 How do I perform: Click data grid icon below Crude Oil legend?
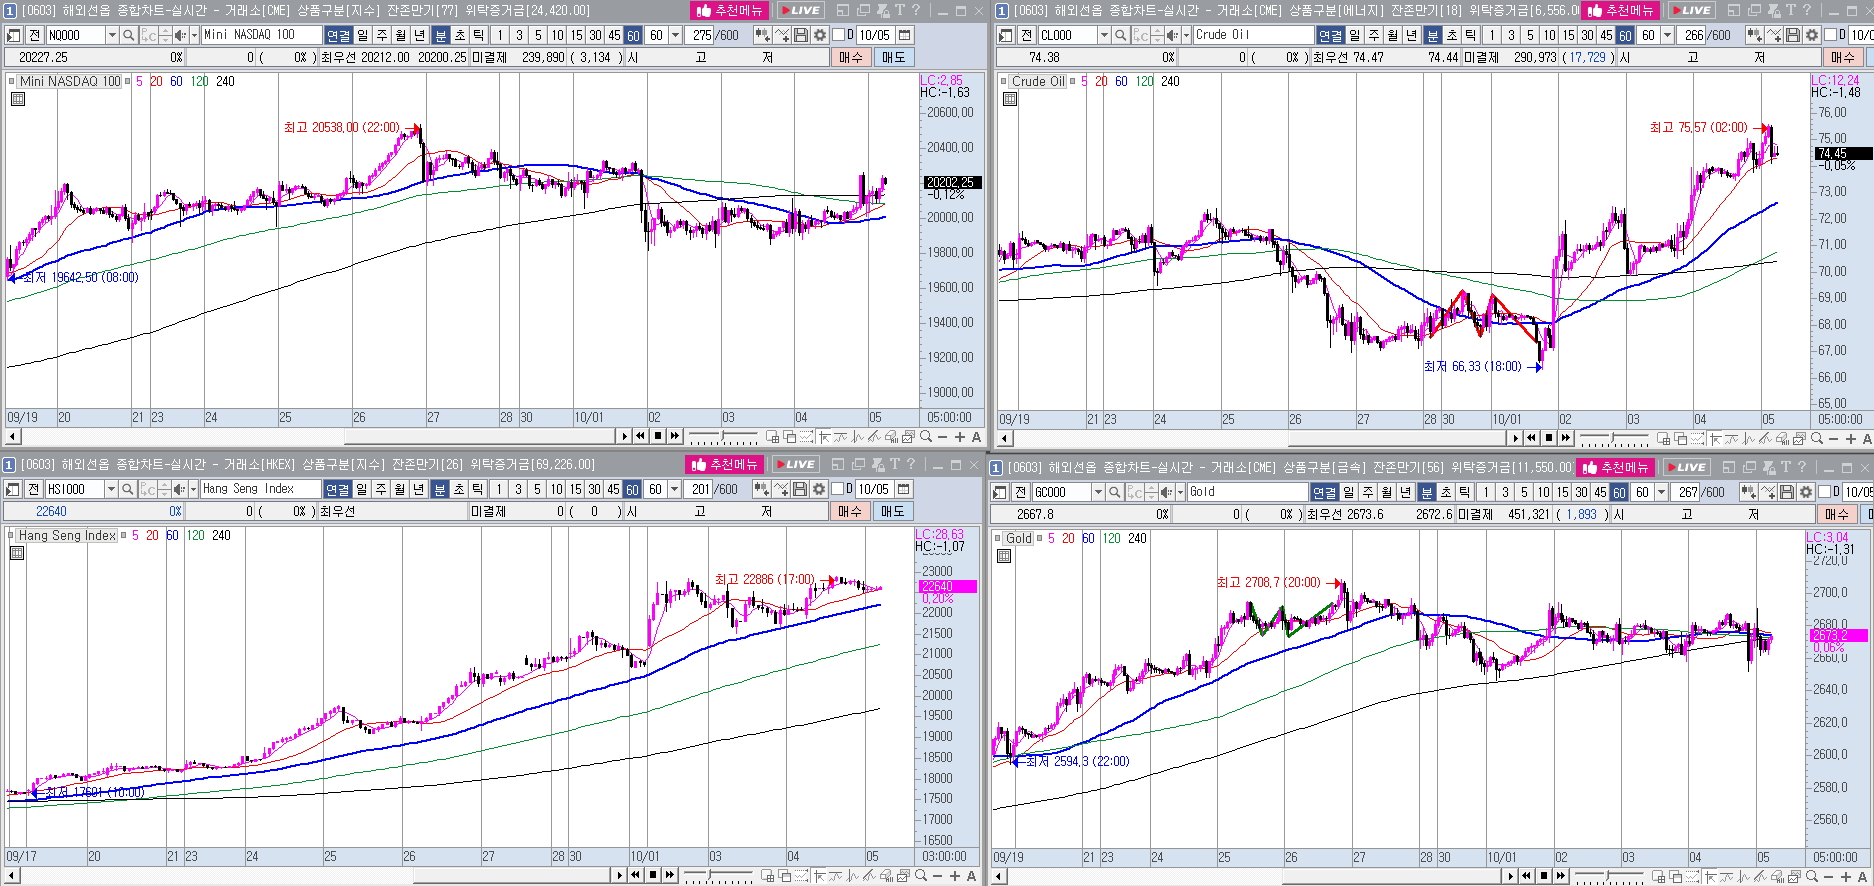(1010, 99)
